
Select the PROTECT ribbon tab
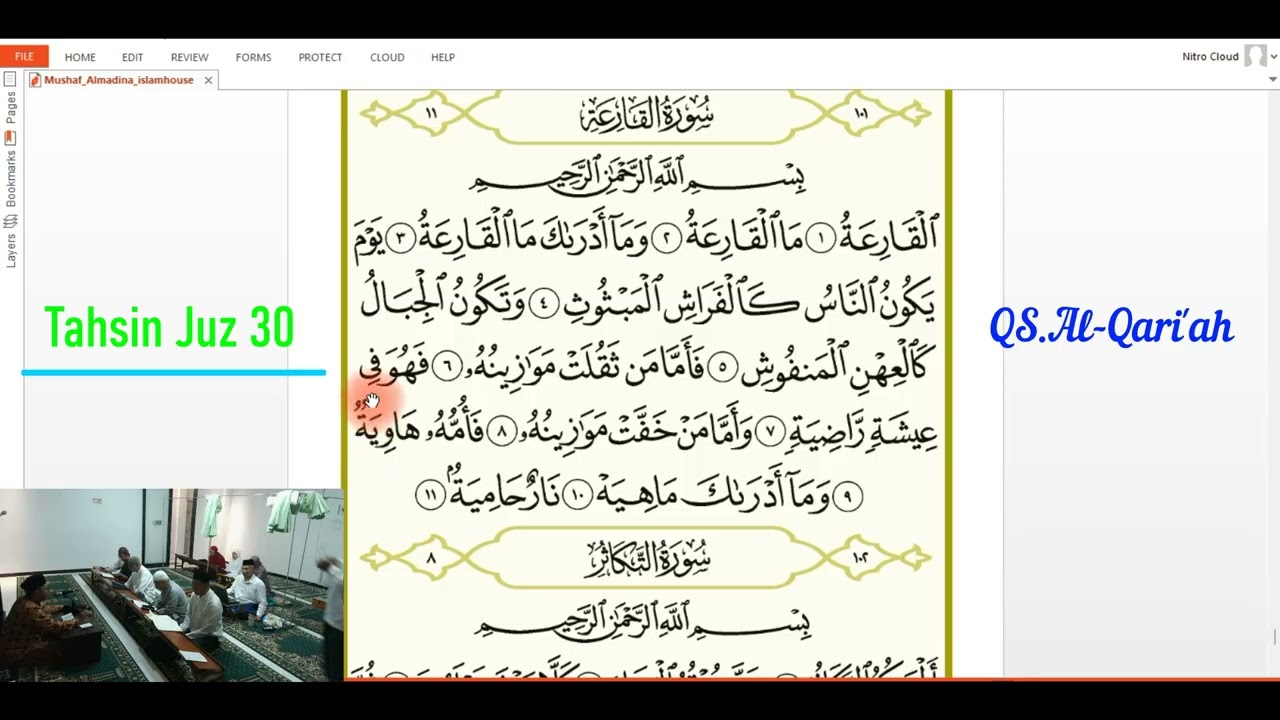point(320,57)
